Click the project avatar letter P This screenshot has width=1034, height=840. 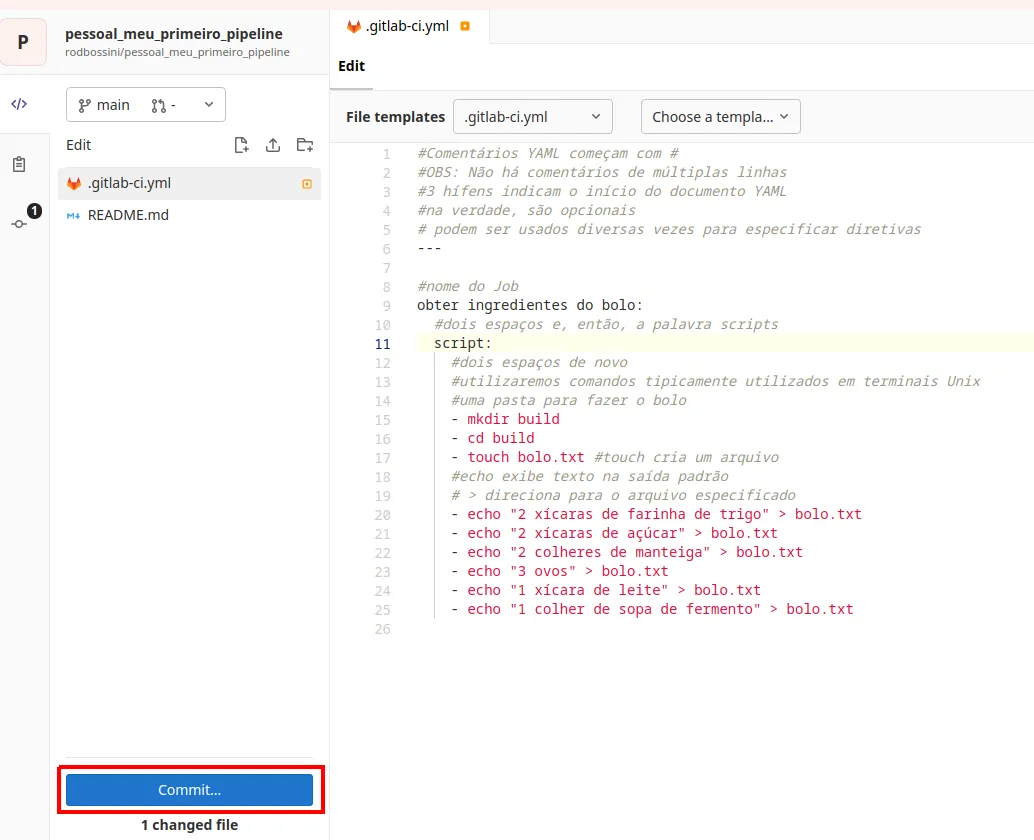coord(23,42)
